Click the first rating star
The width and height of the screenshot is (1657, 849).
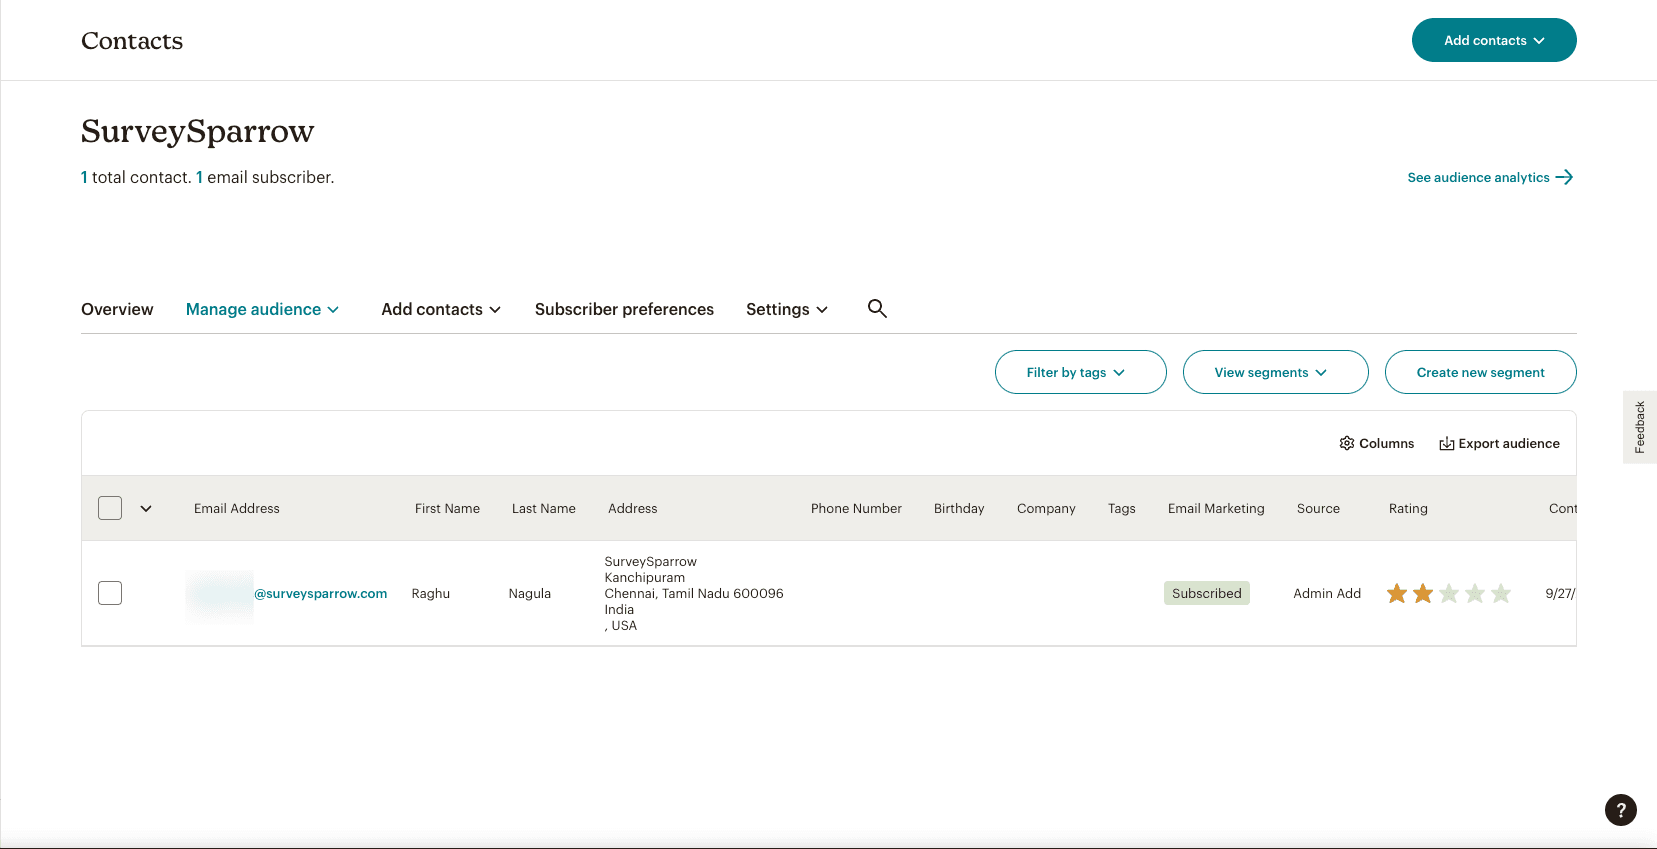pos(1397,594)
